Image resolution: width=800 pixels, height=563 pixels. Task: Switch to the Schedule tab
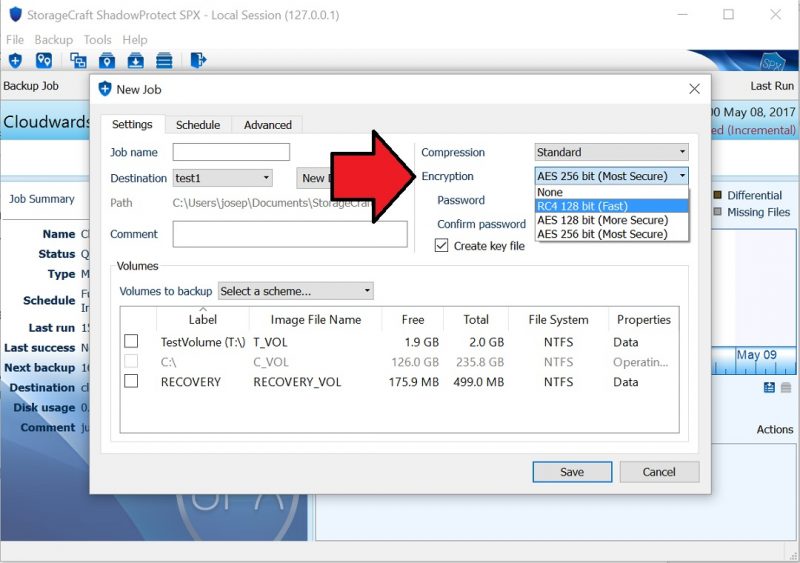(198, 125)
